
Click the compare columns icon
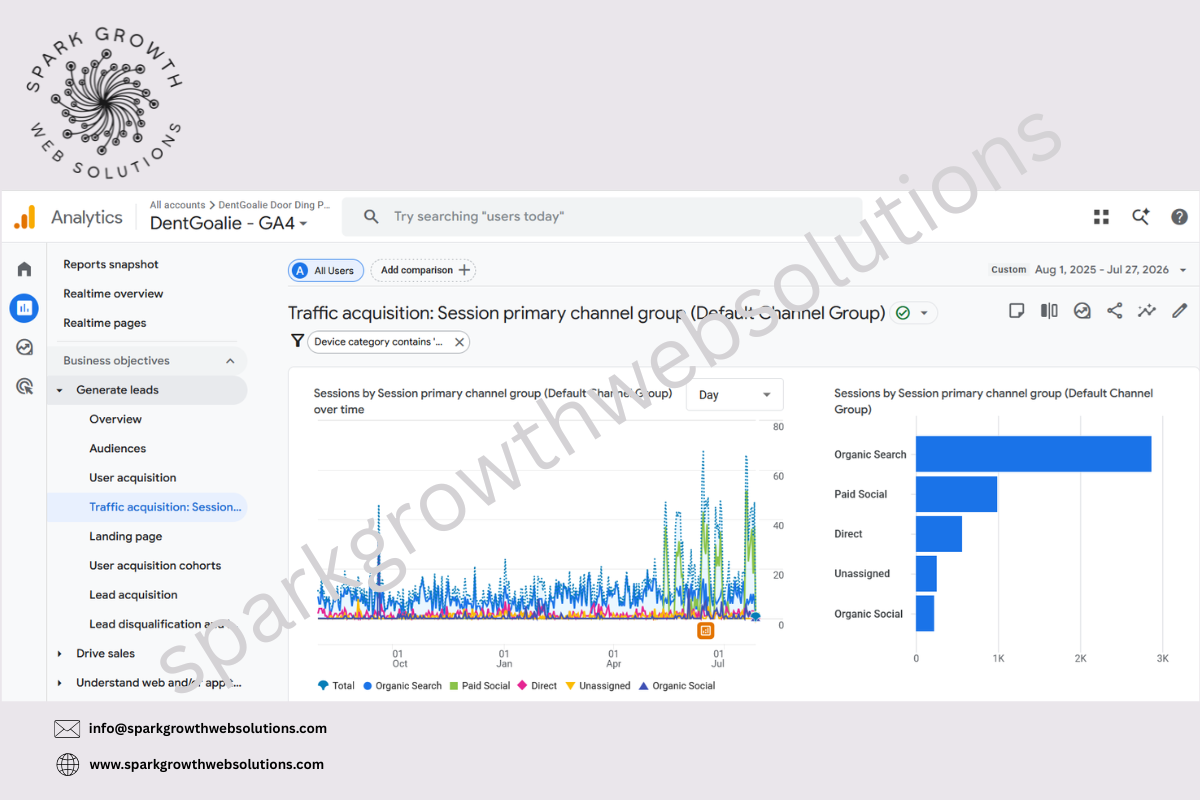coord(1049,311)
